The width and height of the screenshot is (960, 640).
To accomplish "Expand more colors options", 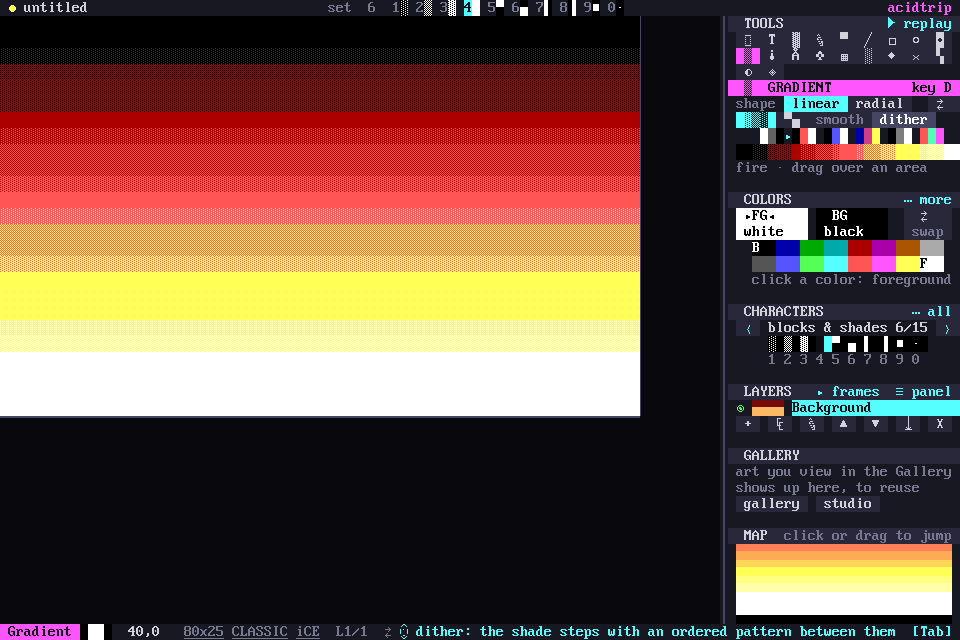I will [928, 200].
